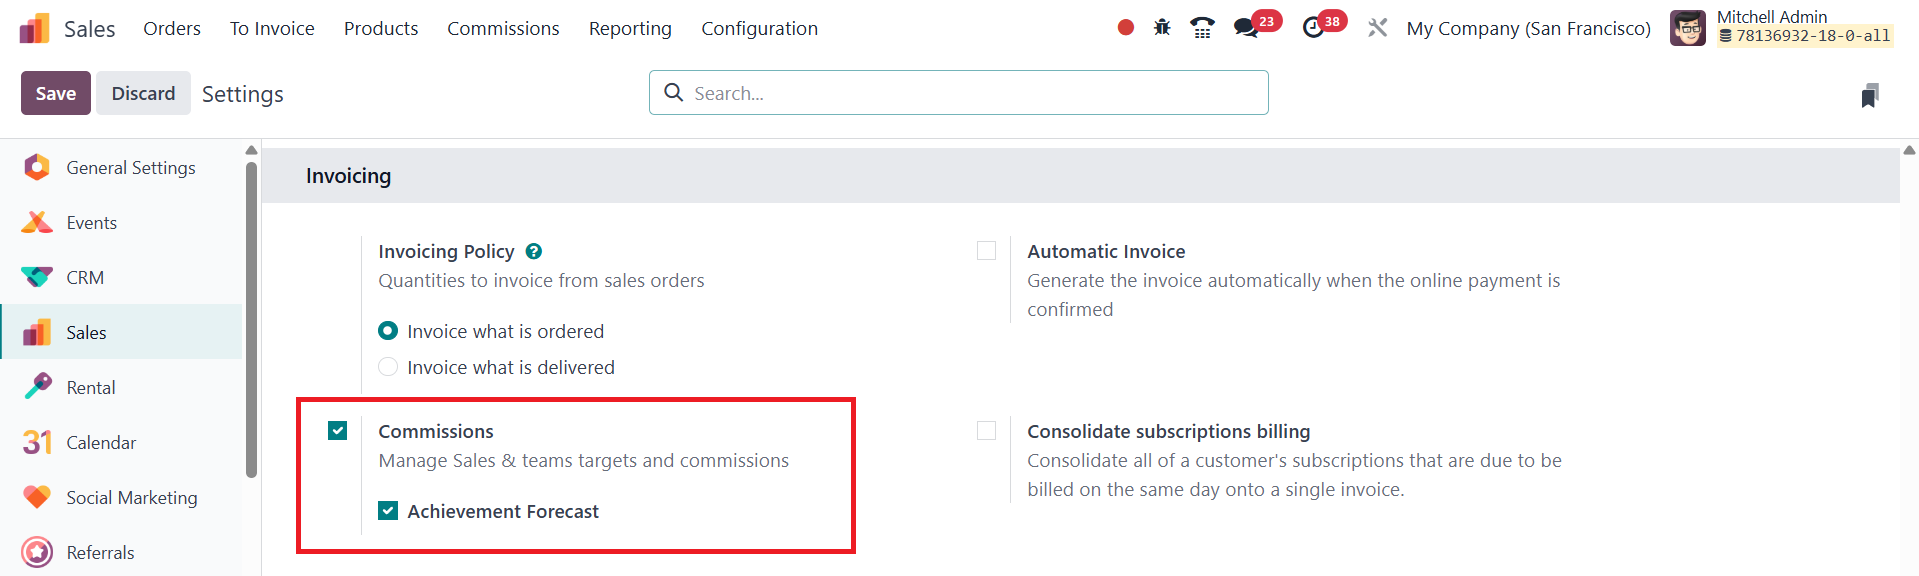This screenshot has height=576, width=1919.
Task: Open Invoicing Policy help question icon
Action: [x=534, y=251]
